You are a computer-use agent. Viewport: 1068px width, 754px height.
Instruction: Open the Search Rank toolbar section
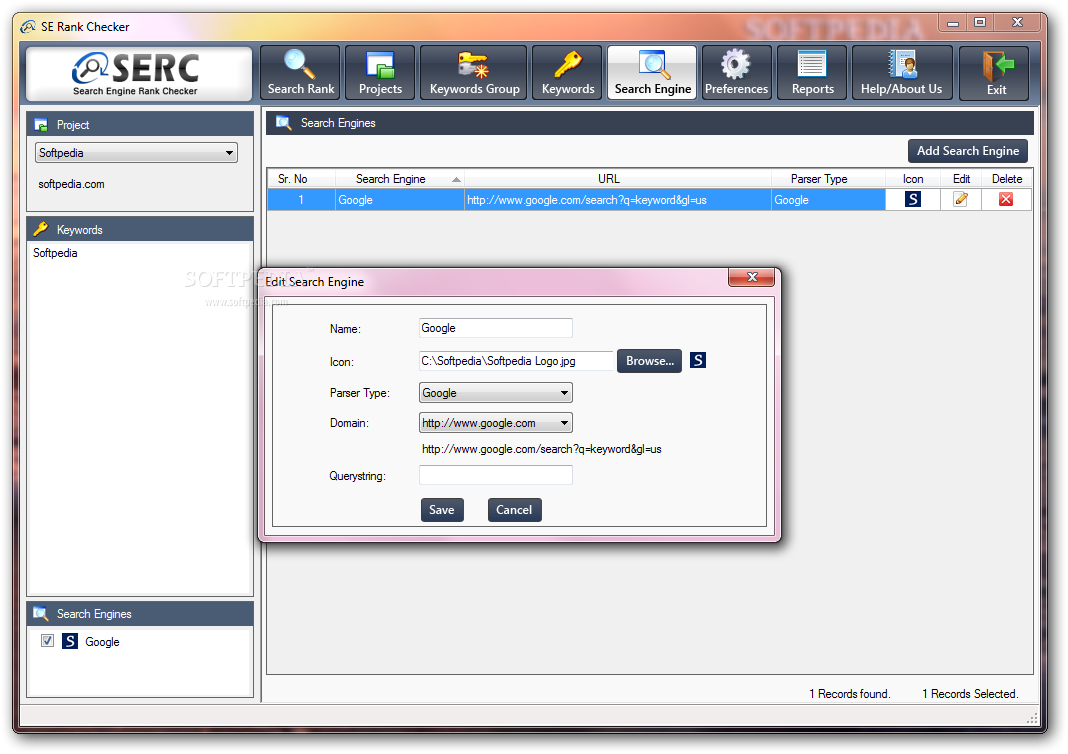(300, 73)
